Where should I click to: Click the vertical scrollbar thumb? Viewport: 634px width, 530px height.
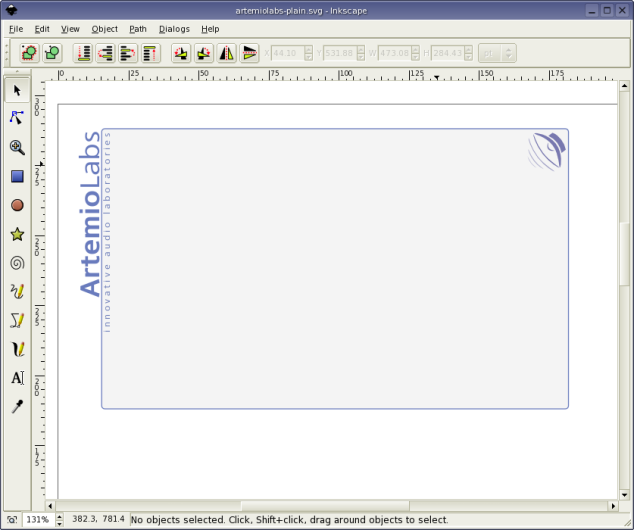click(624, 254)
